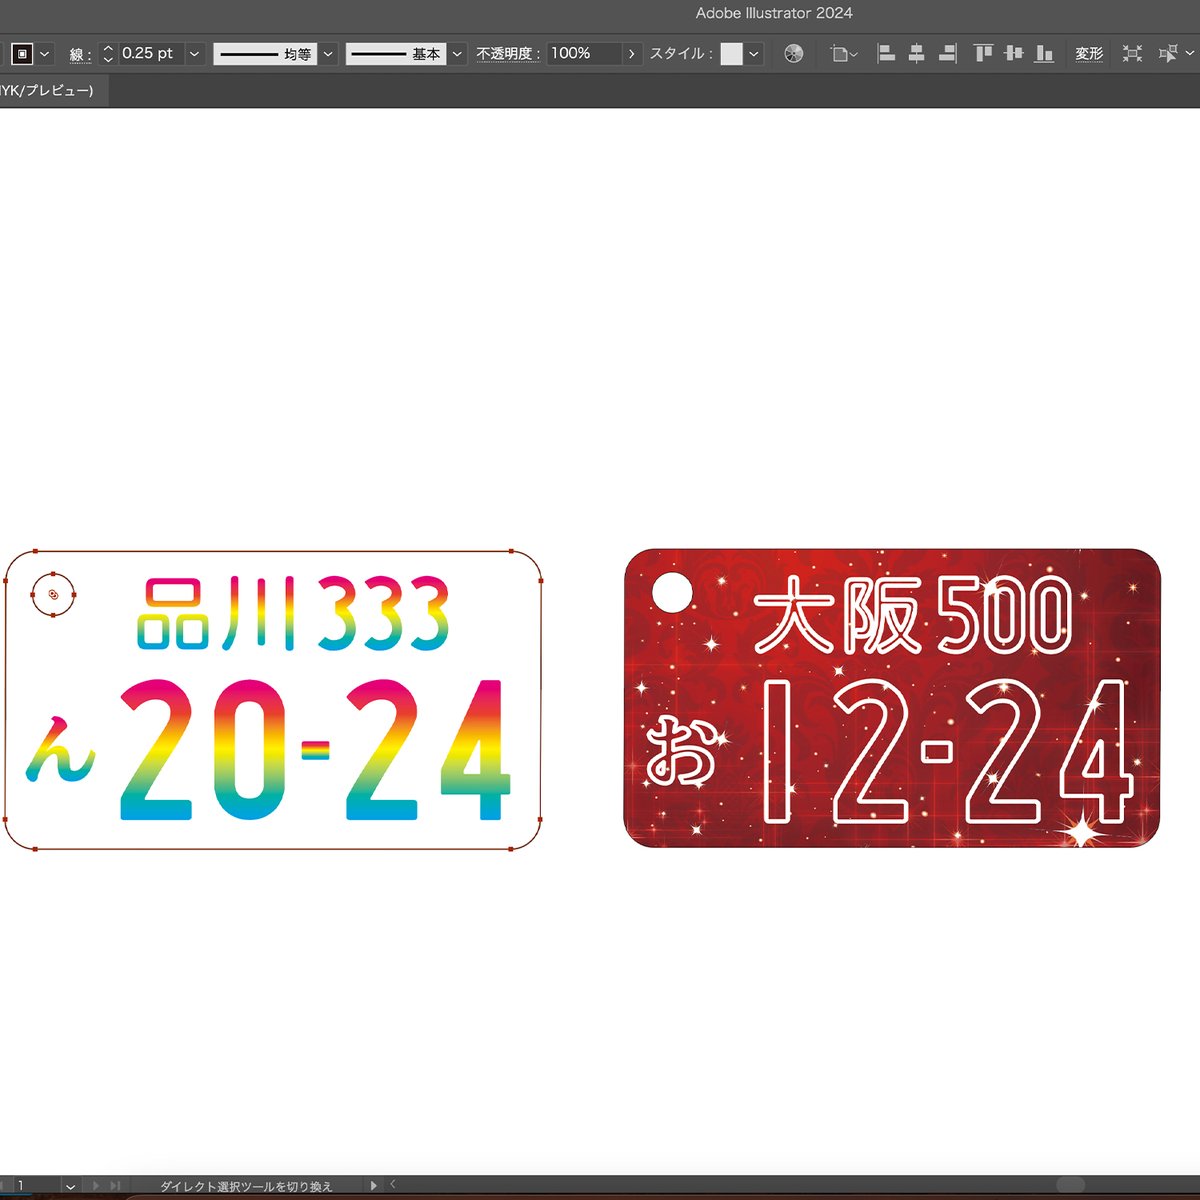Click the white hole on red plate
1200x1200 pixels.
[x=671, y=591]
